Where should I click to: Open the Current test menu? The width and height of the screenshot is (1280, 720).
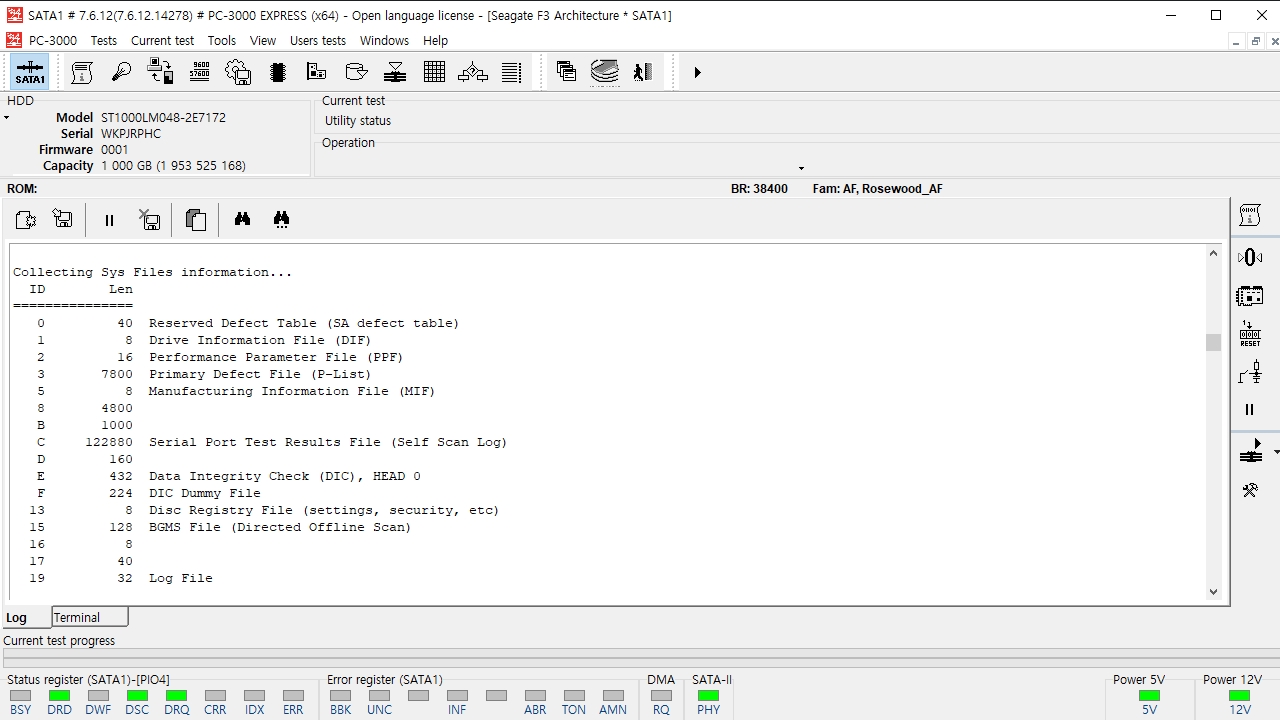[162, 40]
